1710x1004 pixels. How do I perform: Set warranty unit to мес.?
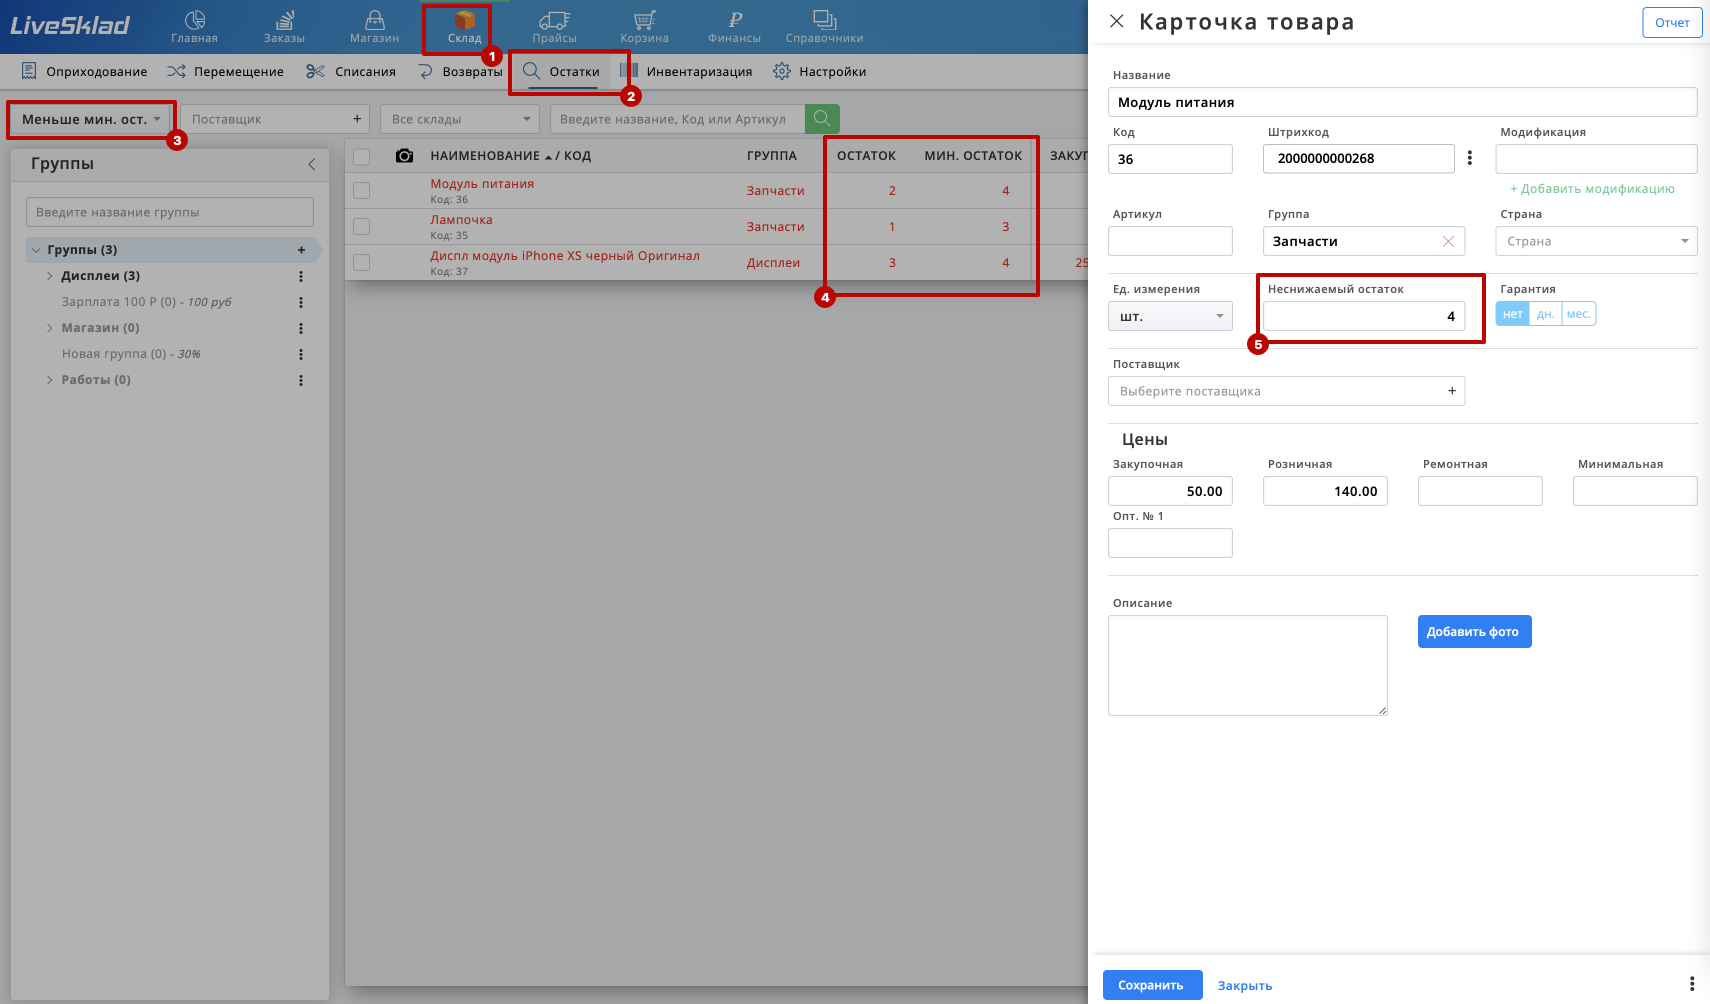[1578, 314]
